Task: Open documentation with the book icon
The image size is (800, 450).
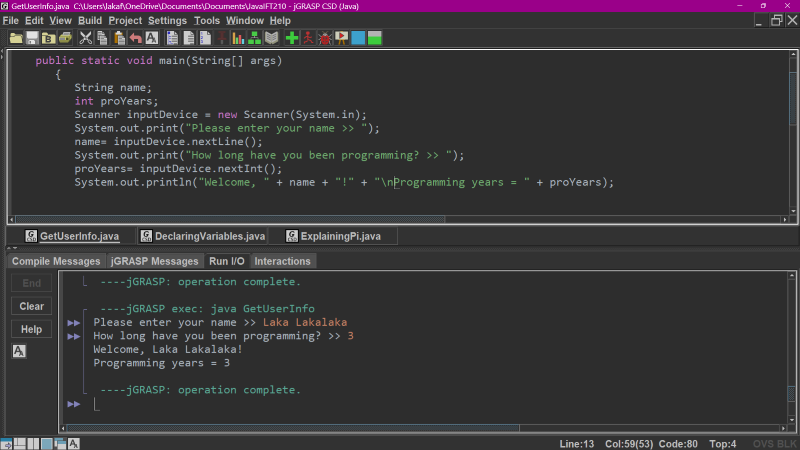Action: pyautogui.click(x=271, y=38)
